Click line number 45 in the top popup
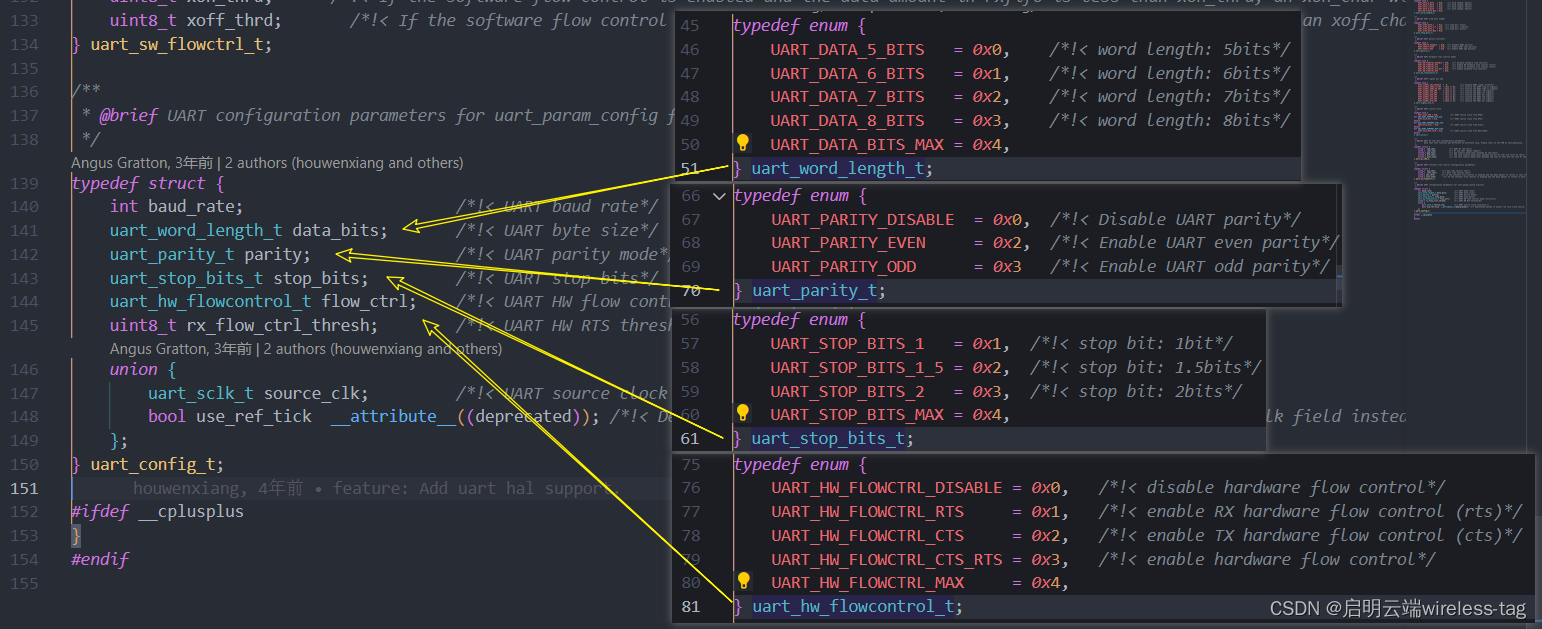This screenshot has height=629, width=1542. click(x=690, y=25)
